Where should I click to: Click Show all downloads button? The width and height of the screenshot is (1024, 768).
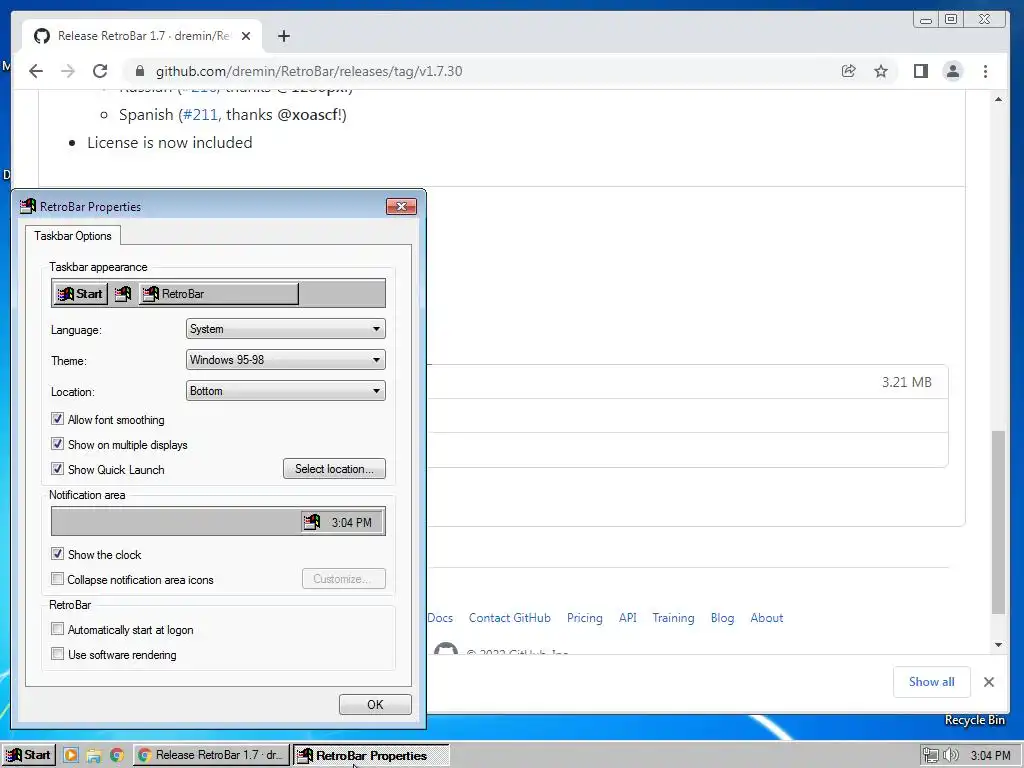(931, 682)
